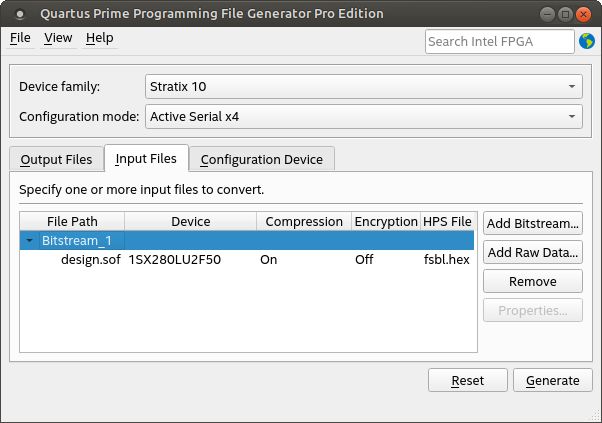This screenshot has width=602, height=423.
Task: Focus the Search Intel FPGA field
Action: point(499,41)
